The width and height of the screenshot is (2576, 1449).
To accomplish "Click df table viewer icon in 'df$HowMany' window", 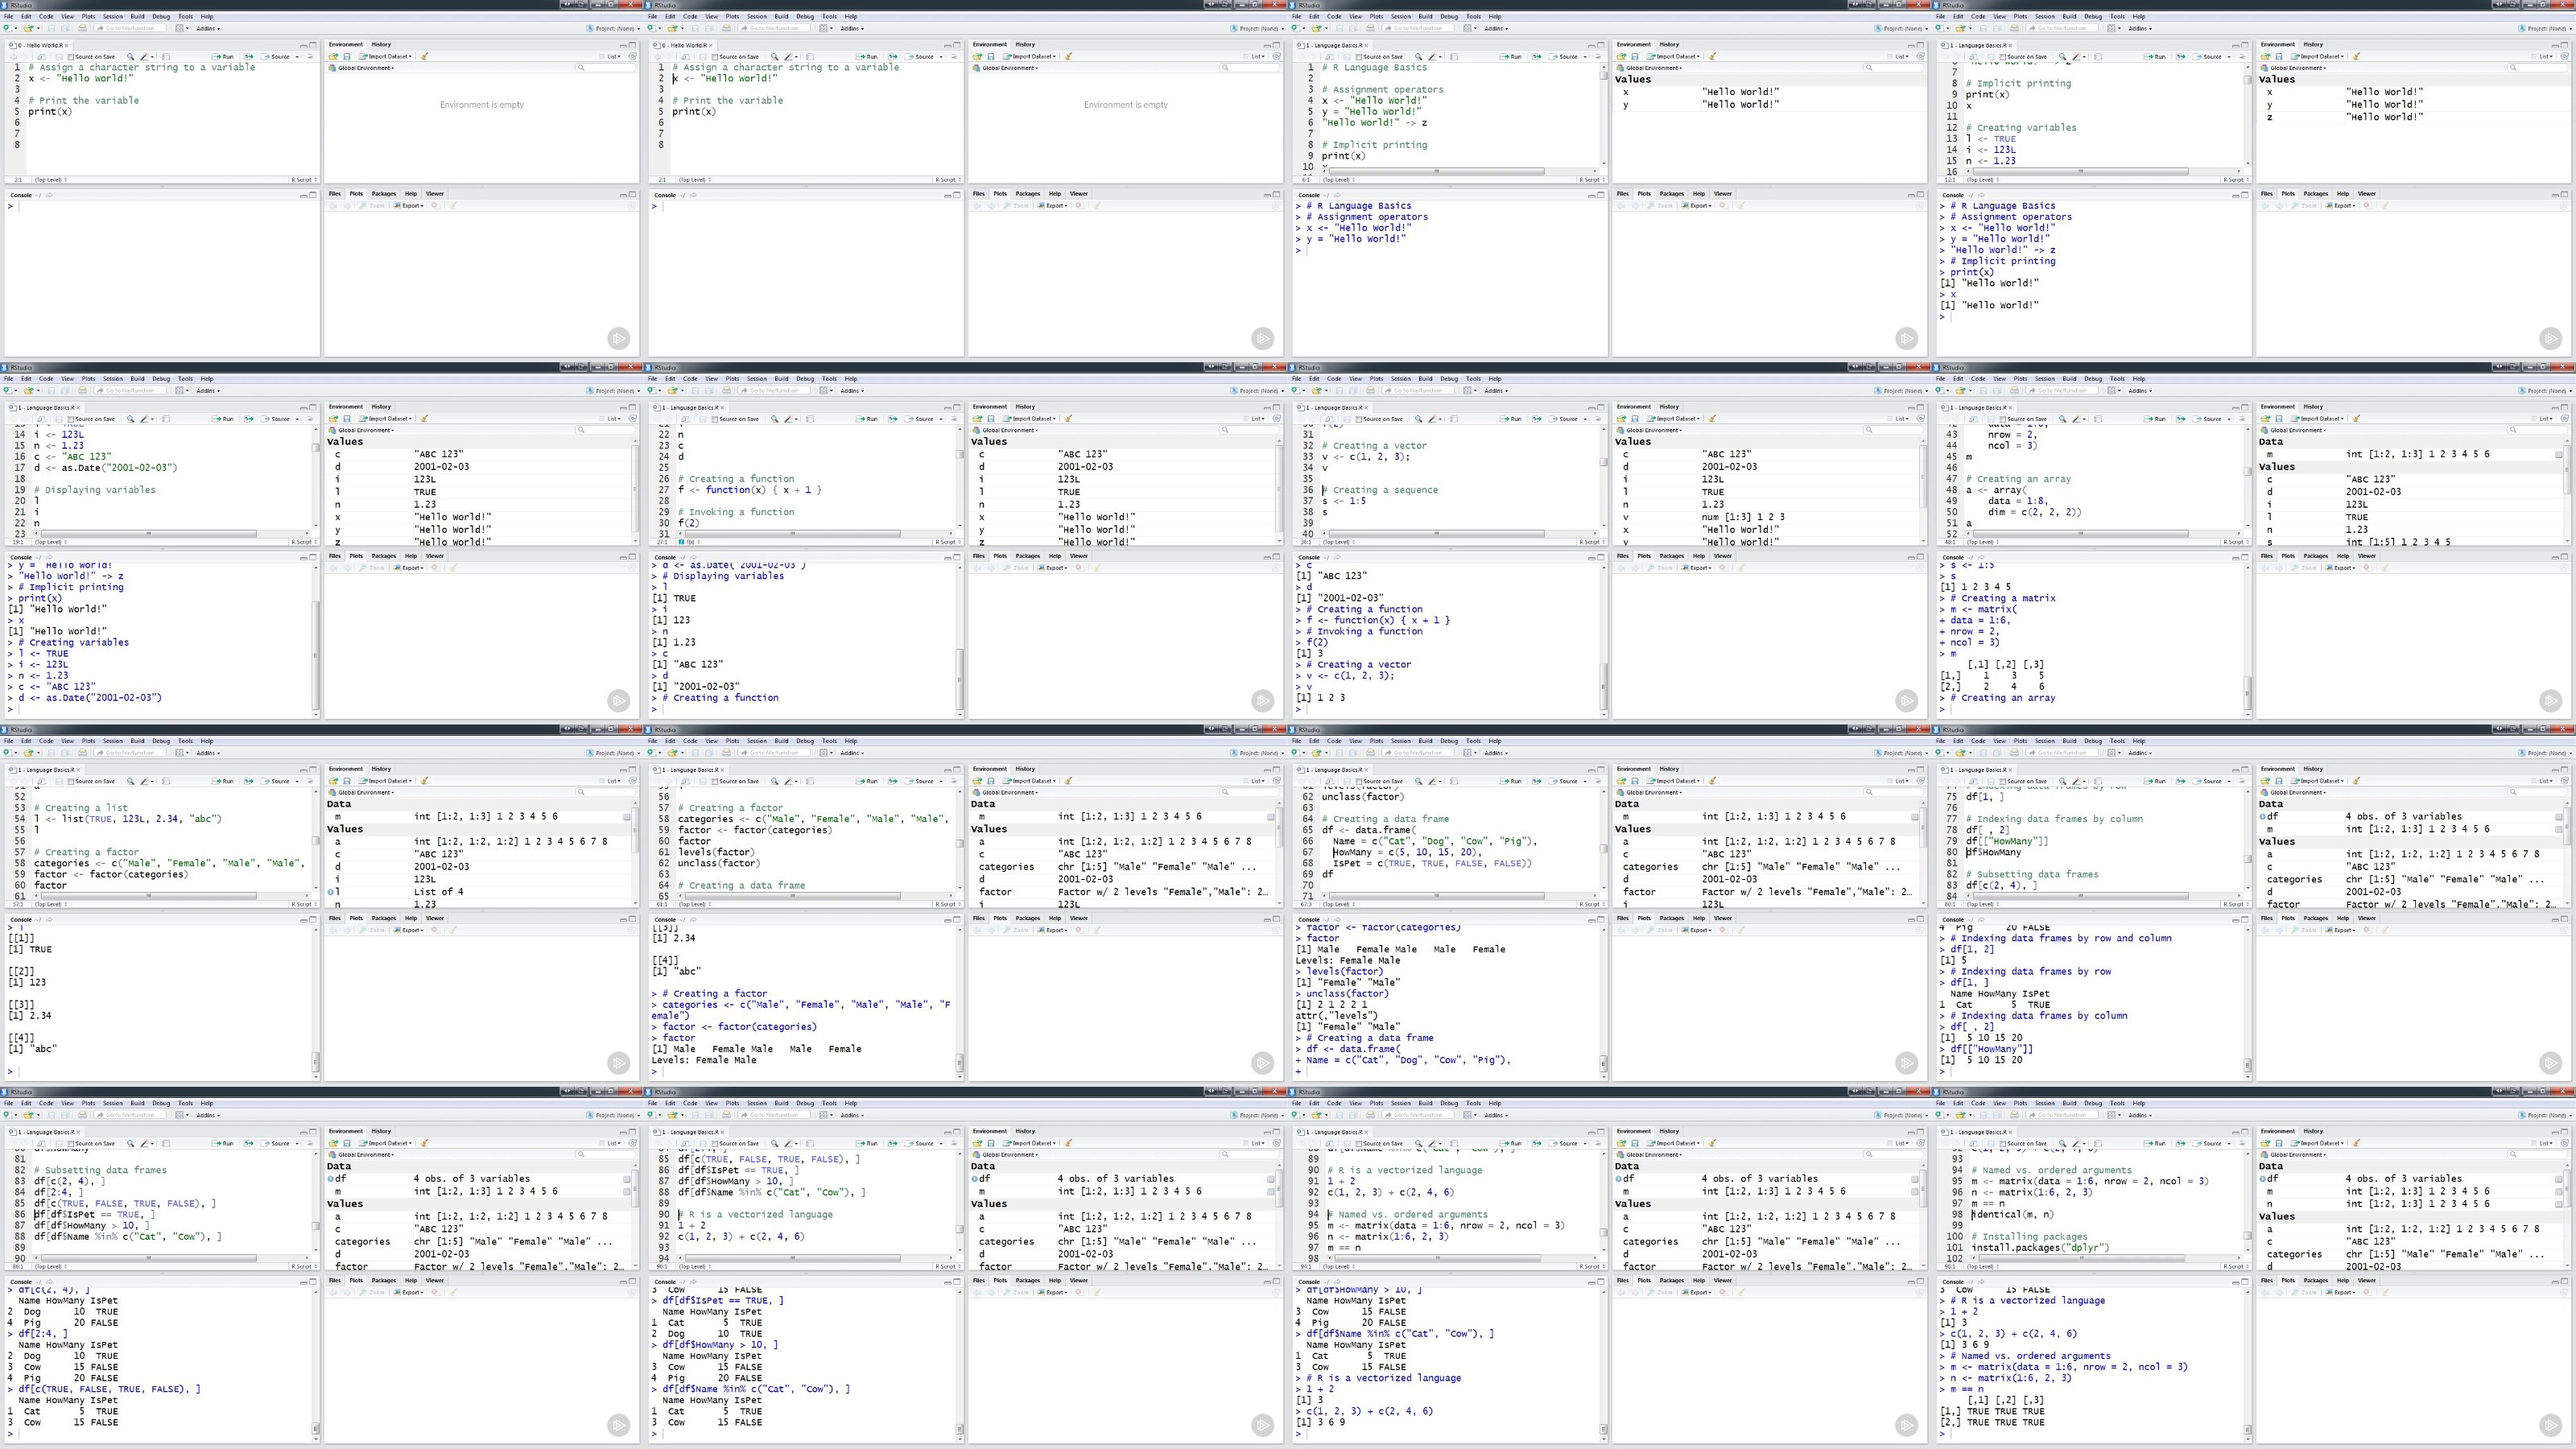I will [x=2559, y=816].
